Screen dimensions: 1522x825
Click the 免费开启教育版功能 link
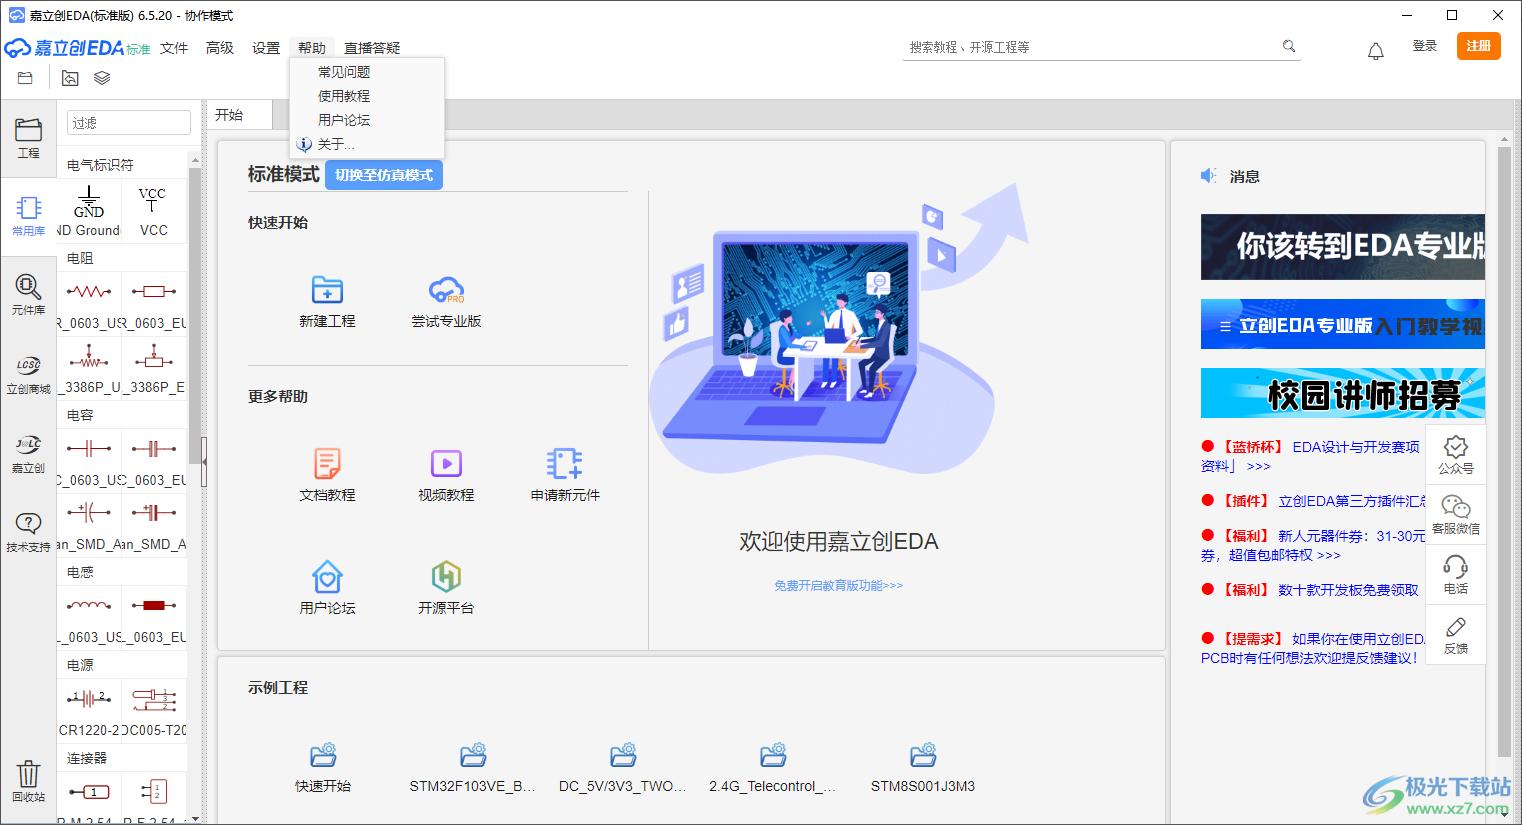tap(838, 586)
